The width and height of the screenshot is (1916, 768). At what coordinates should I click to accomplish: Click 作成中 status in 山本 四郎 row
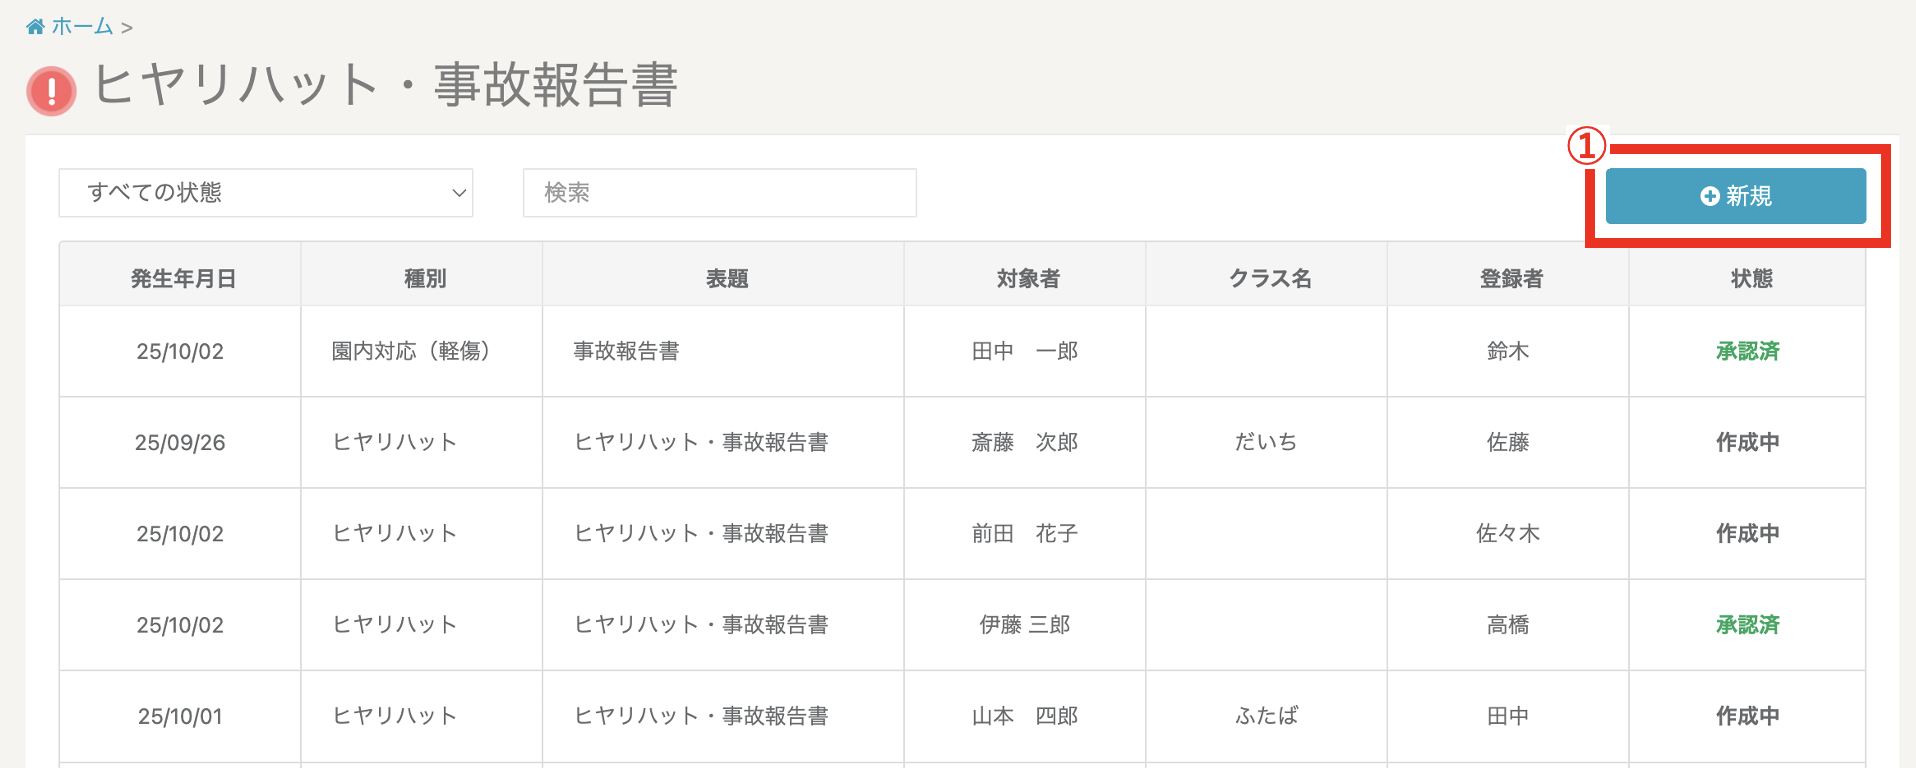pyautogui.click(x=1747, y=716)
